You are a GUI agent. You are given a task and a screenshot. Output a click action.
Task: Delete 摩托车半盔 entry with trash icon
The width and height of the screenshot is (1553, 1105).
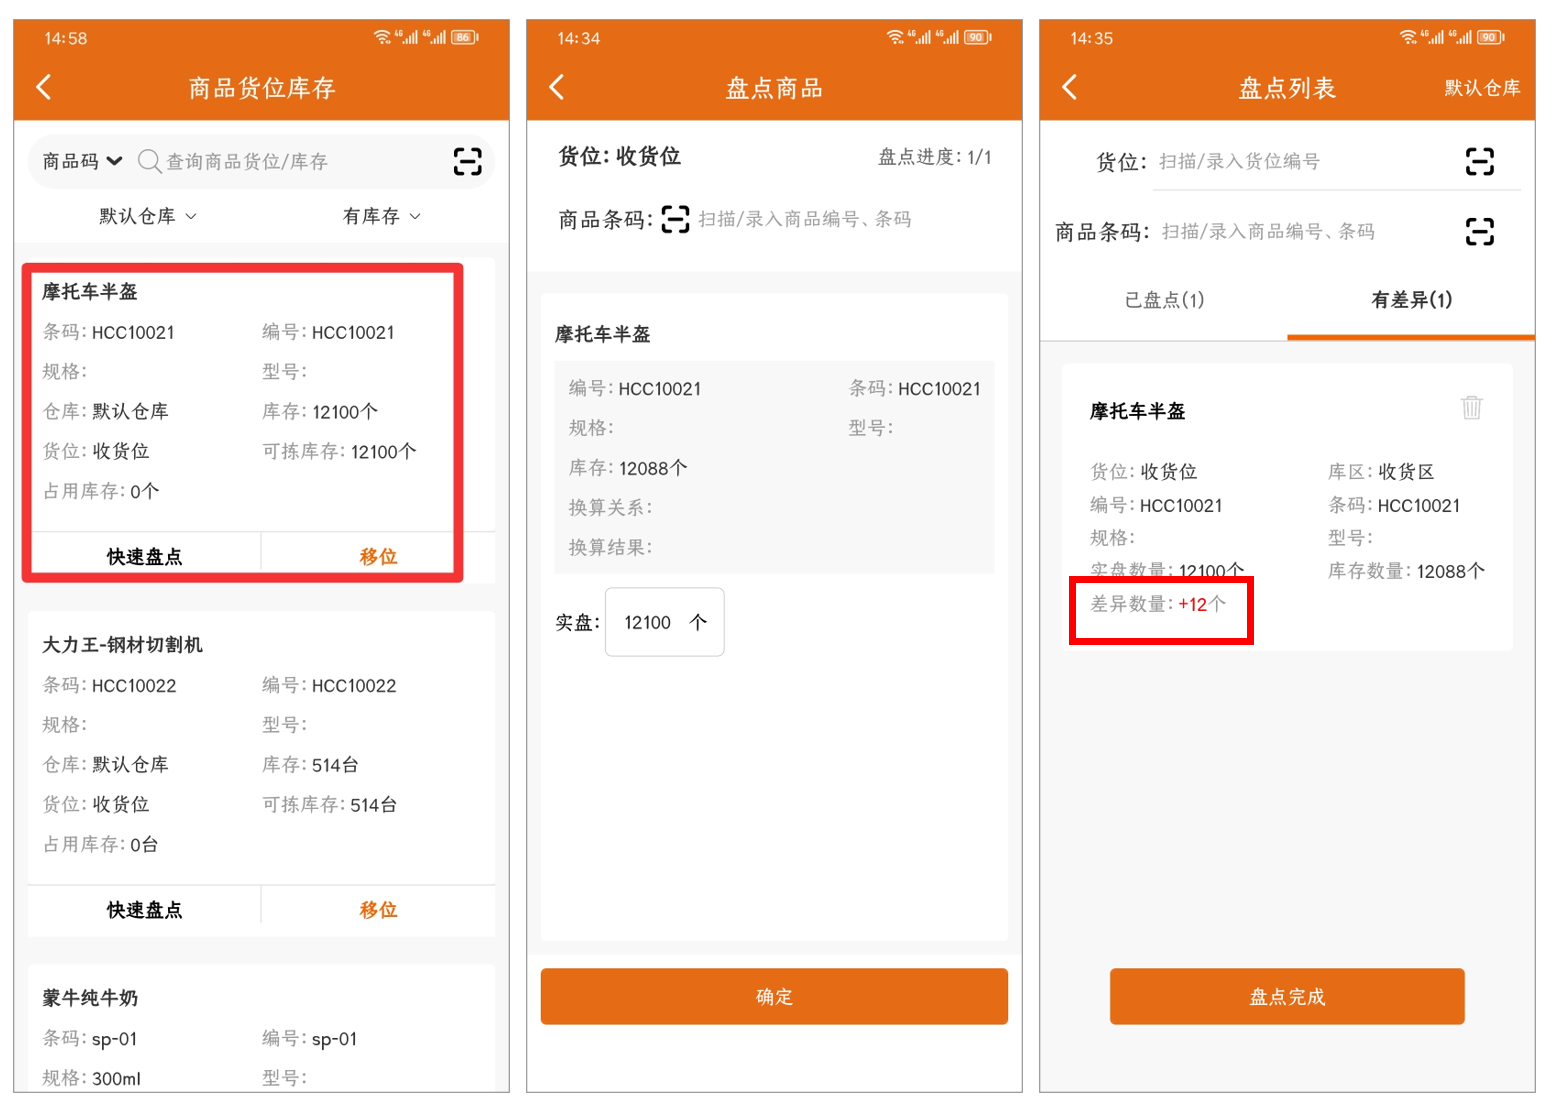click(x=1471, y=407)
